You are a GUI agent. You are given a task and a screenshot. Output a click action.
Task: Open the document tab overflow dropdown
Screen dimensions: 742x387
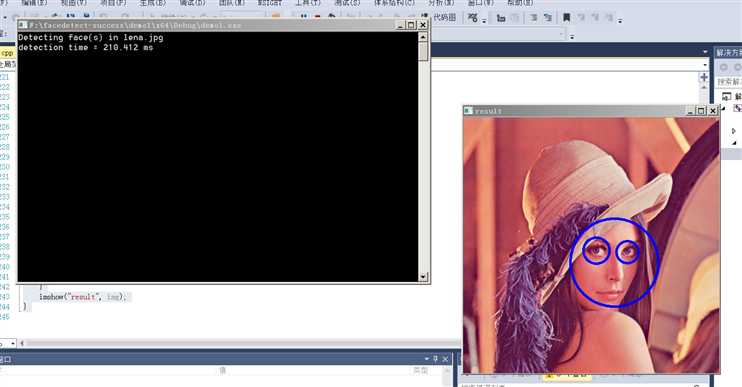(705, 52)
